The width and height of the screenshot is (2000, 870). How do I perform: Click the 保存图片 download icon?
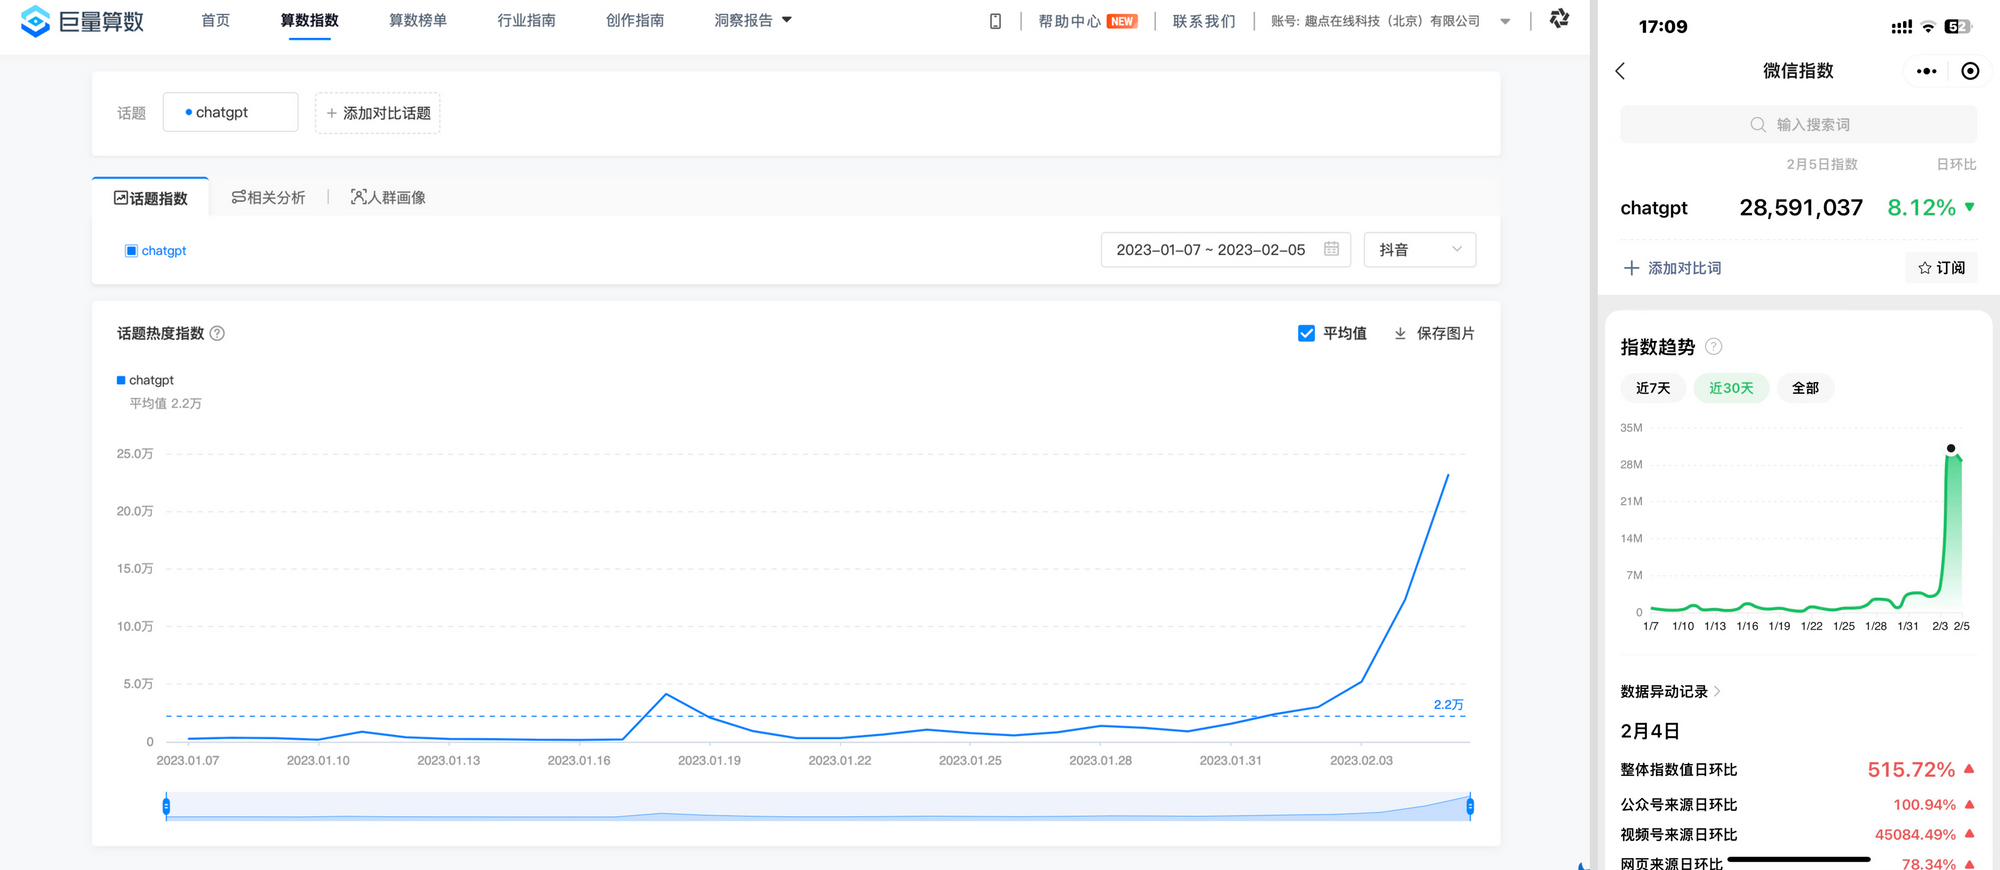(1400, 333)
